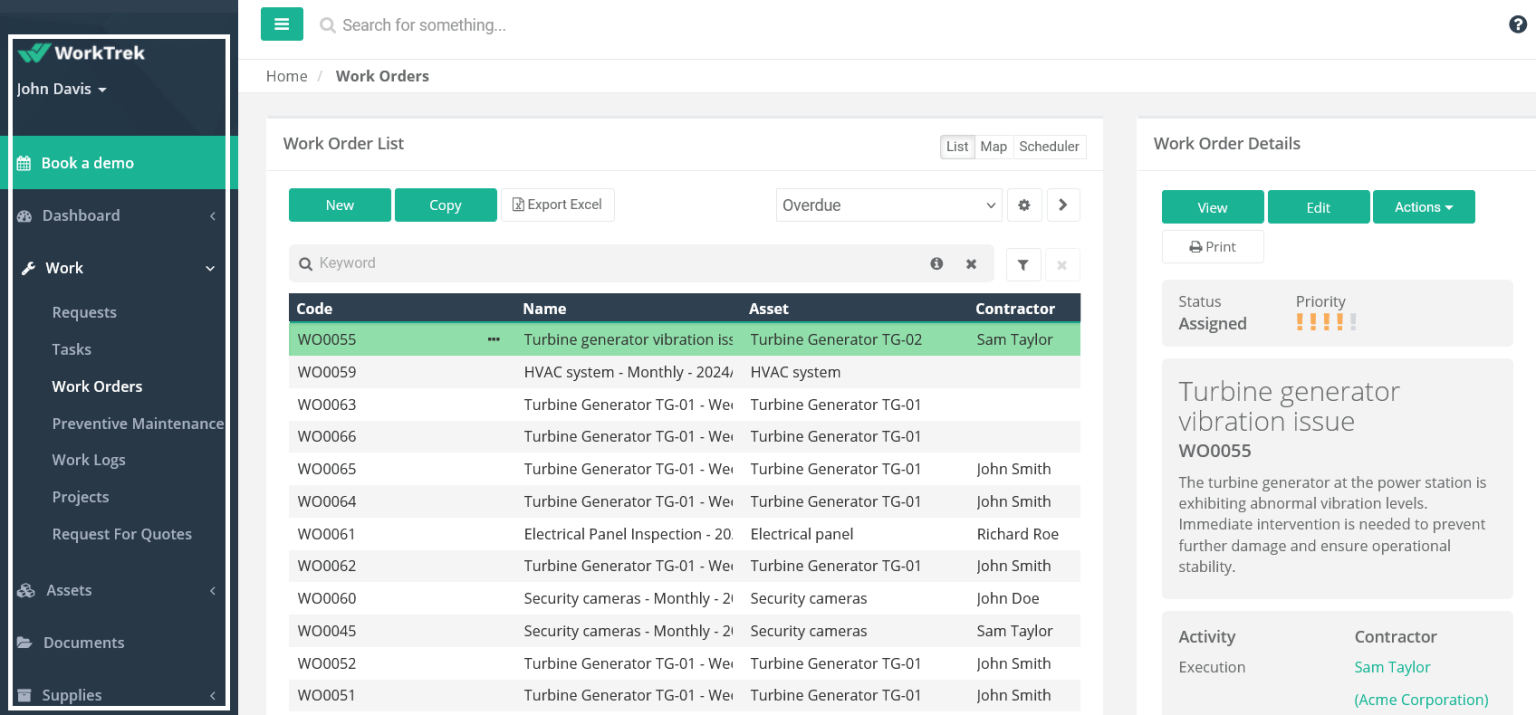Select the List view toggle
1536x715 pixels.
tap(957, 147)
